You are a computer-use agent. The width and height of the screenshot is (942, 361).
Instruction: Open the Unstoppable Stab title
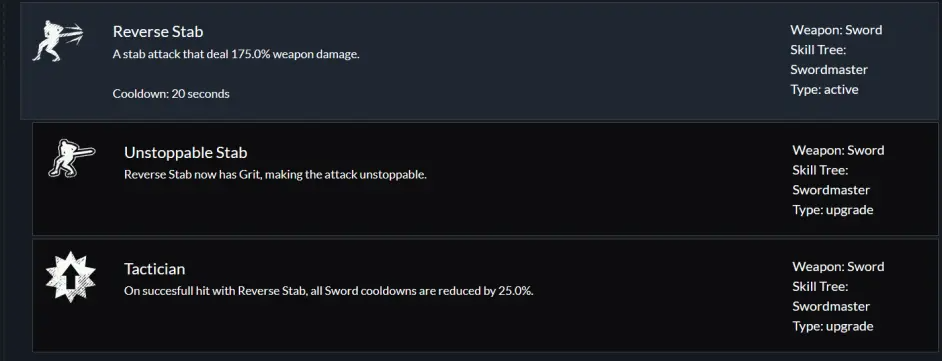[186, 153]
